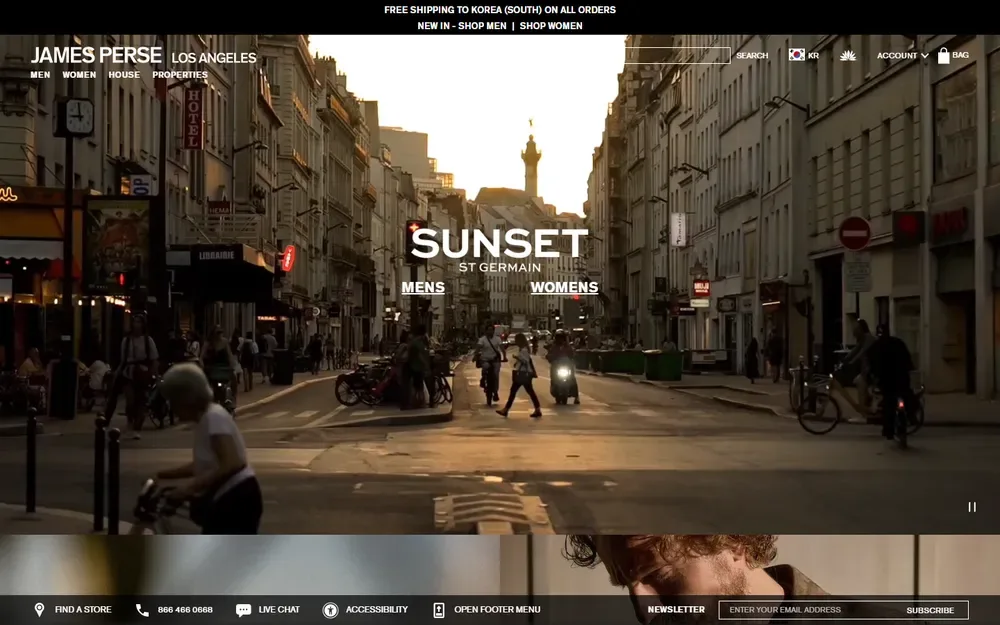Screen dimensions: 1000x625
Task: Click the Accessibility person icon
Action: [x=330, y=610]
